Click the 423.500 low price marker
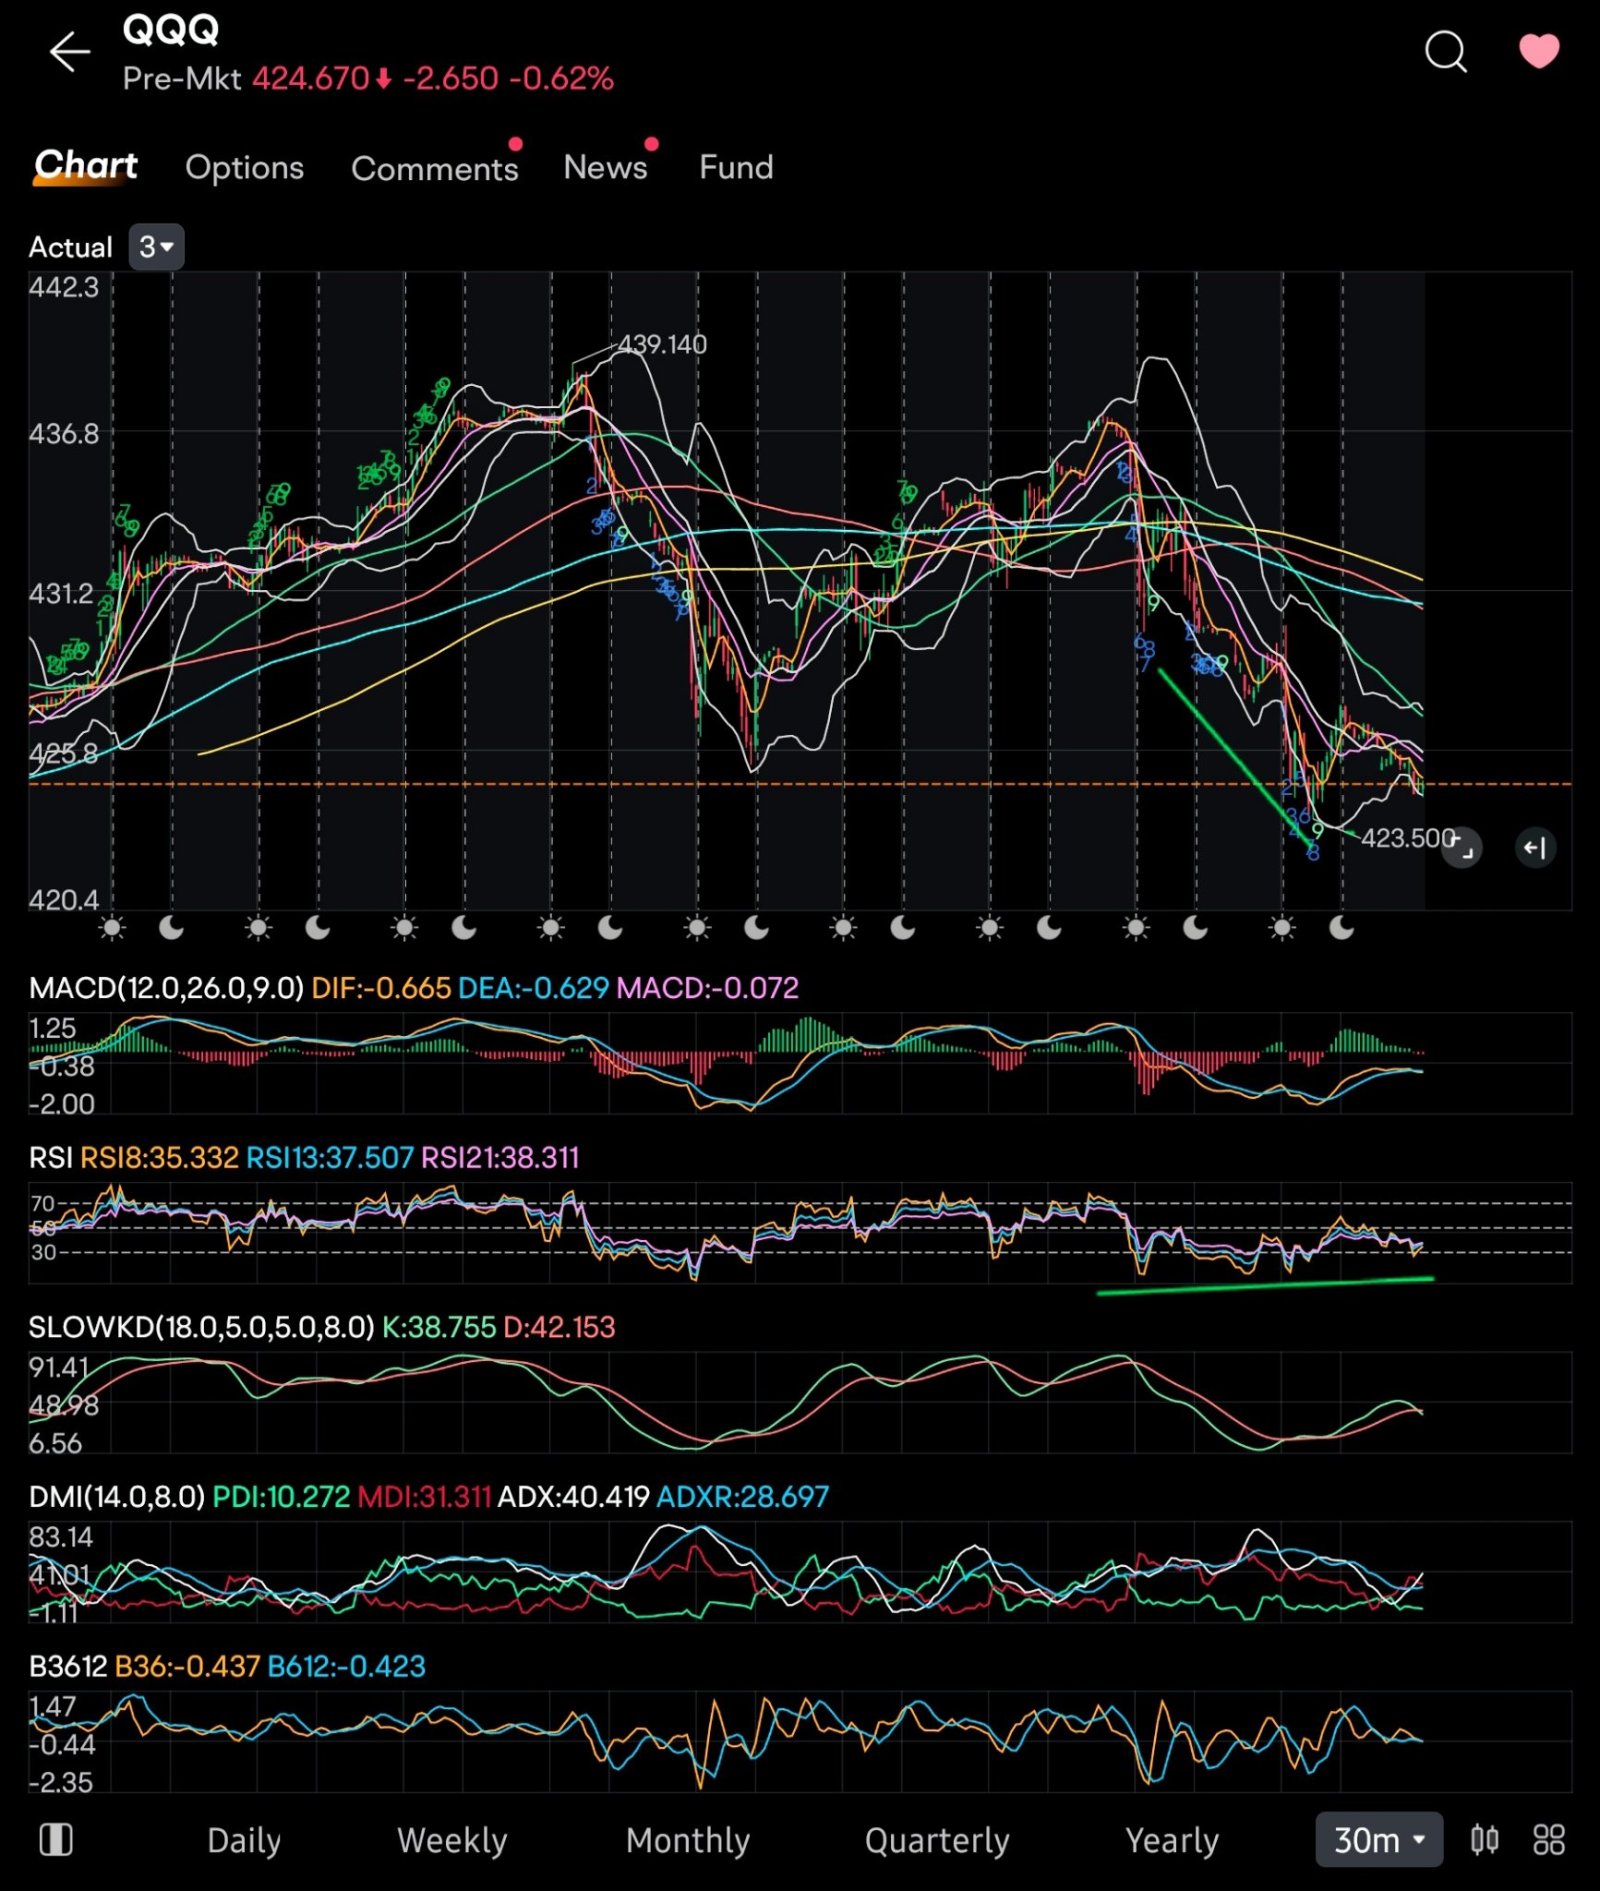The image size is (1600, 1891). [x=1407, y=838]
